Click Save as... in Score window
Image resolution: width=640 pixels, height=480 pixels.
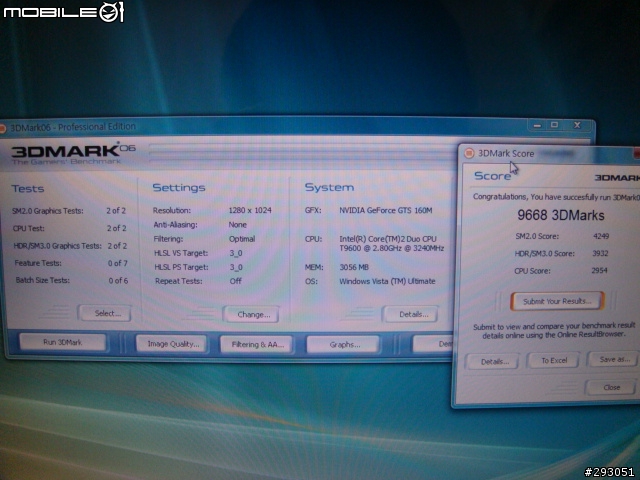[x=613, y=359]
